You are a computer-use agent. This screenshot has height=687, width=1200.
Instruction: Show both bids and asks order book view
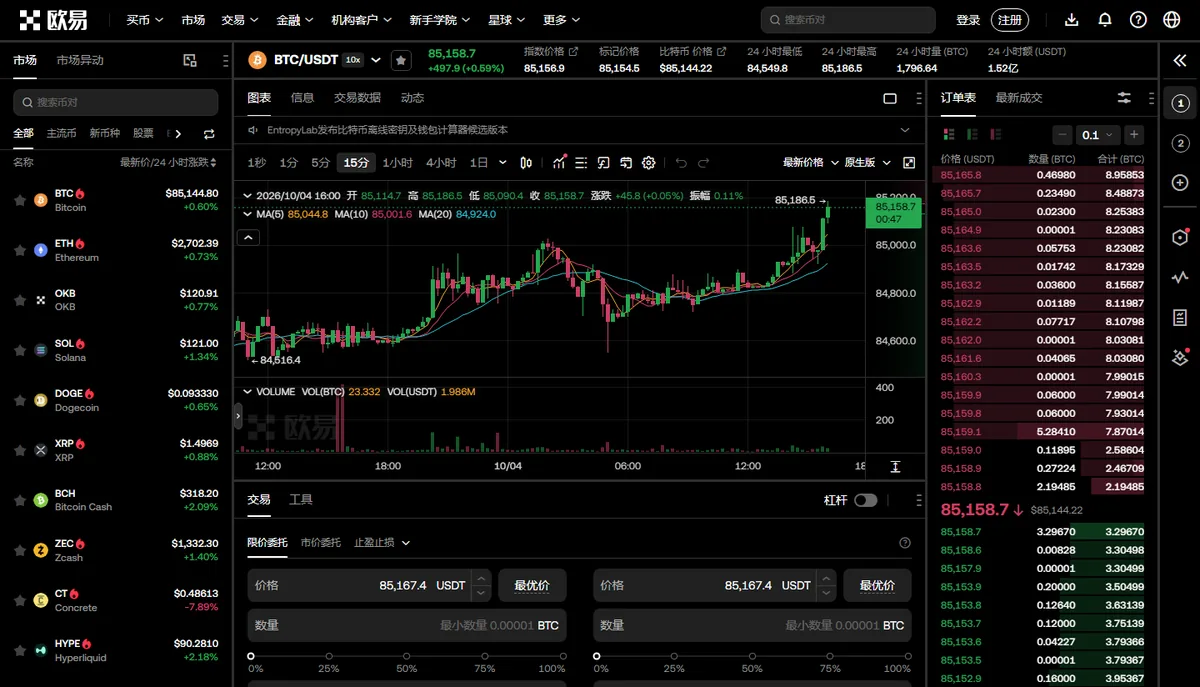coord(949,134)
